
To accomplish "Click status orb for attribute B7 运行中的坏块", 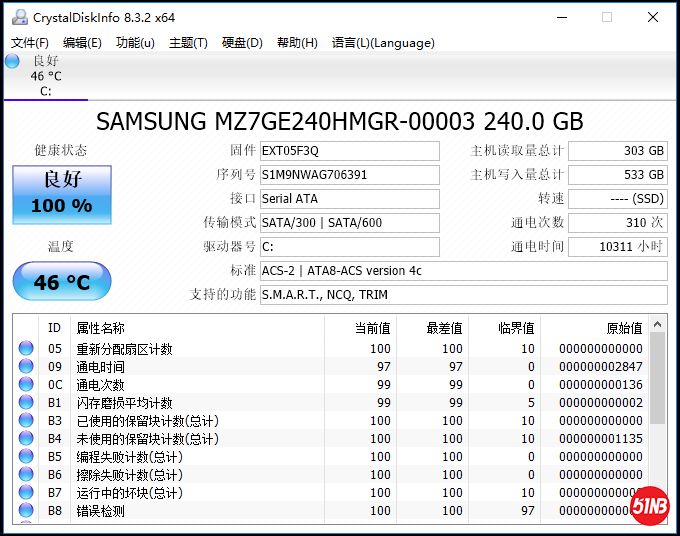I will coord(26,493).
